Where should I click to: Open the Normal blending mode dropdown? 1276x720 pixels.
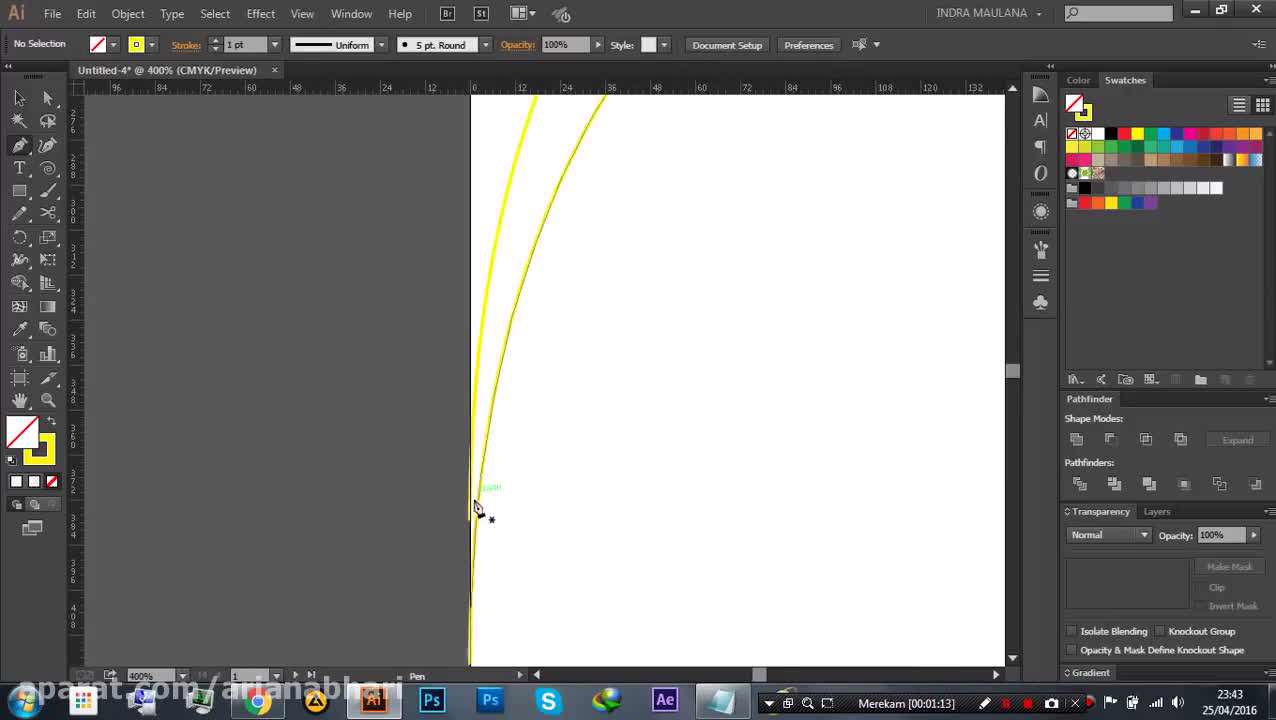pos(1110,535)
